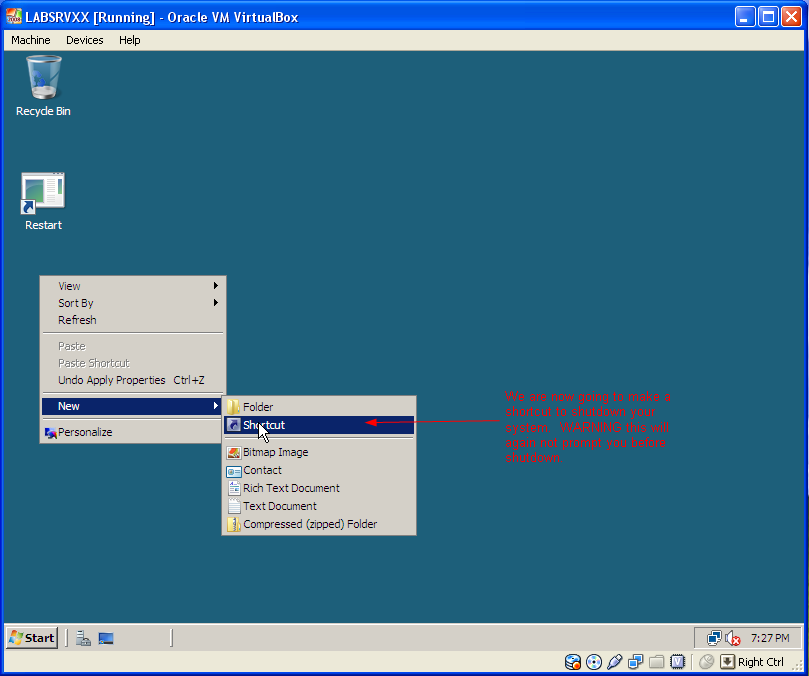The width and height of the screenshot is (809, 676).
Task: Click the VirtualBox shared folders status icon
Action: click(656, 662)
